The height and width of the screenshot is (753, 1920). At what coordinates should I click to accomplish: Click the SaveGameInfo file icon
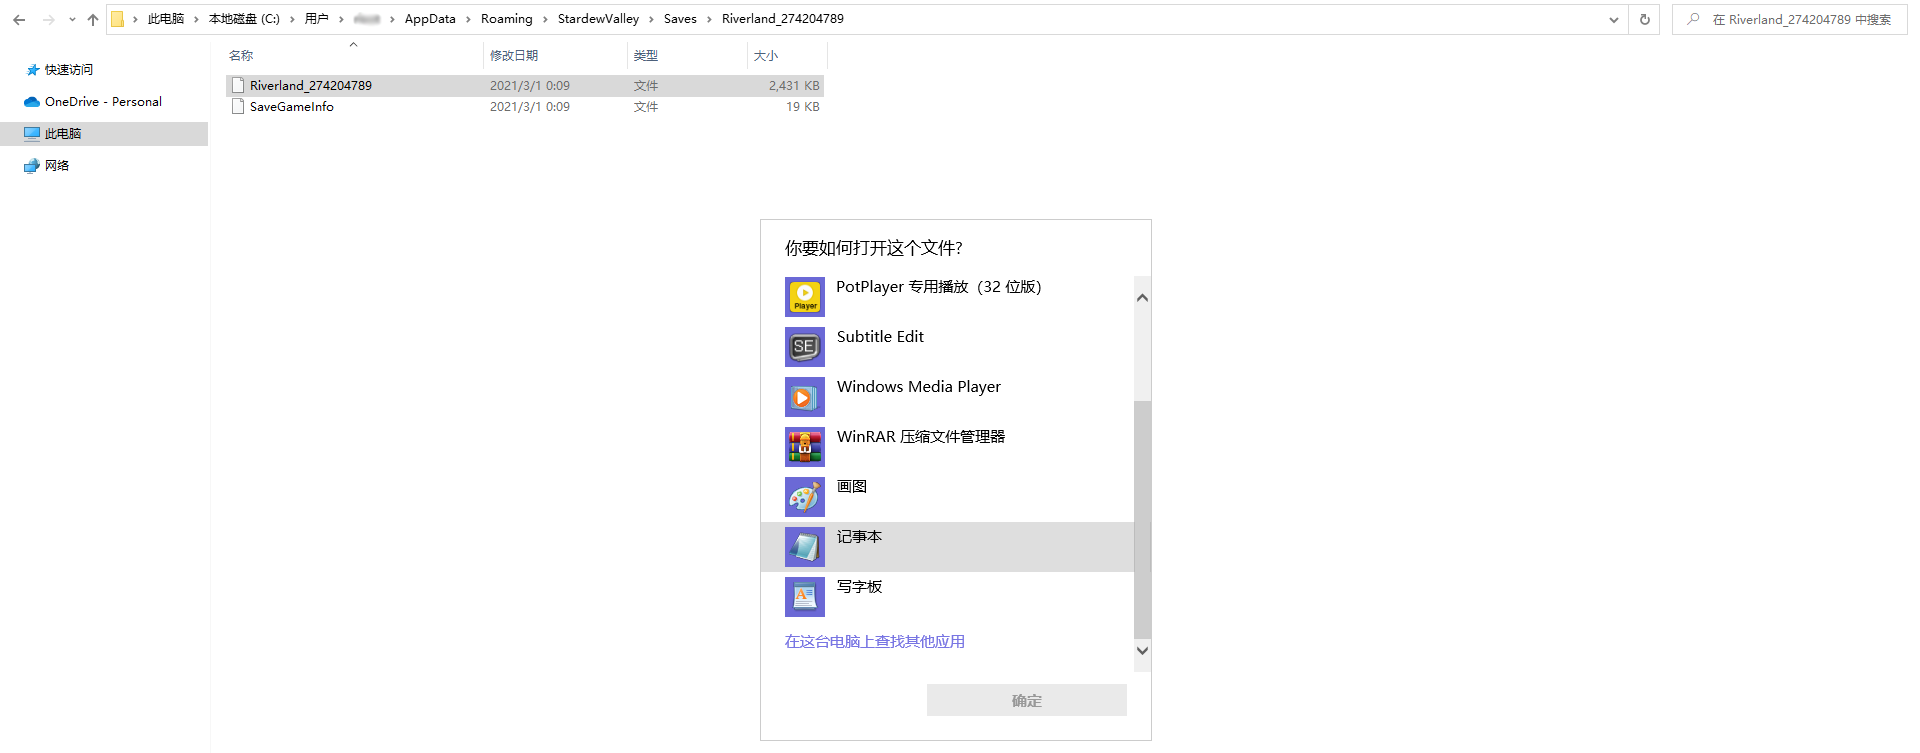pyautogui.click(x=238, y=107)
